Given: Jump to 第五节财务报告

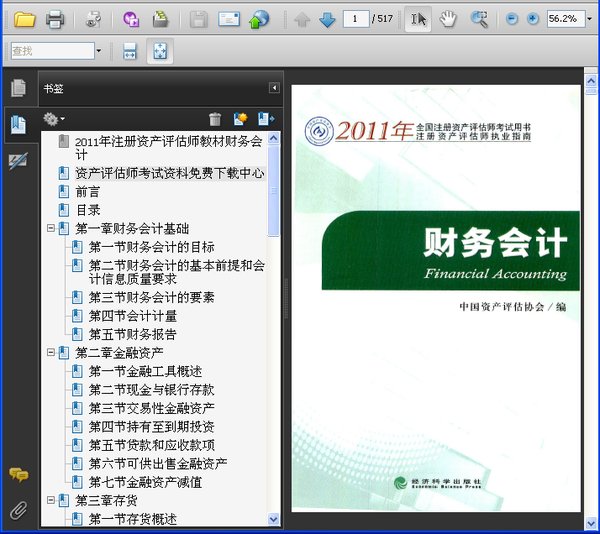Looking at the screenshot, I should coord(132,334).
